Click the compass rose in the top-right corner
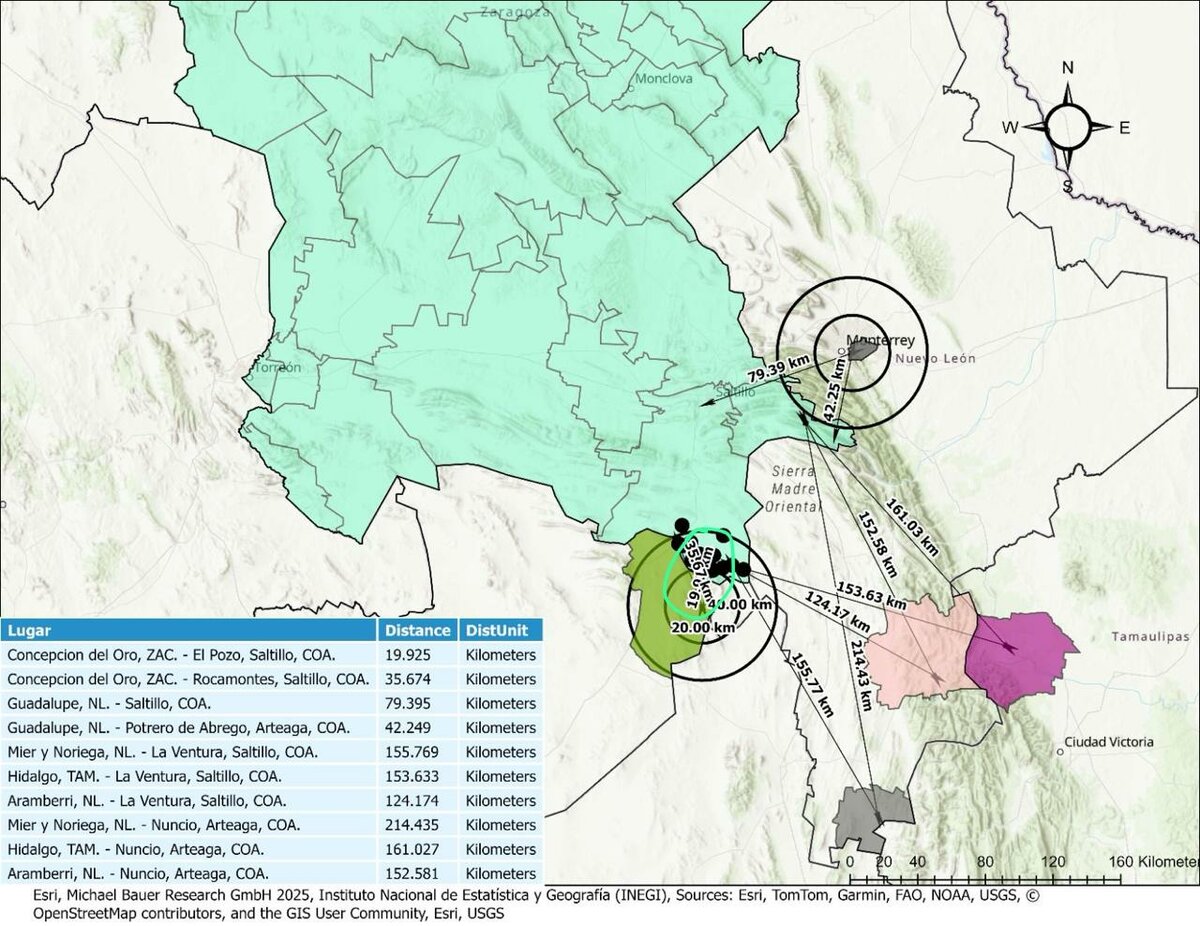 tap(1066, 128)
